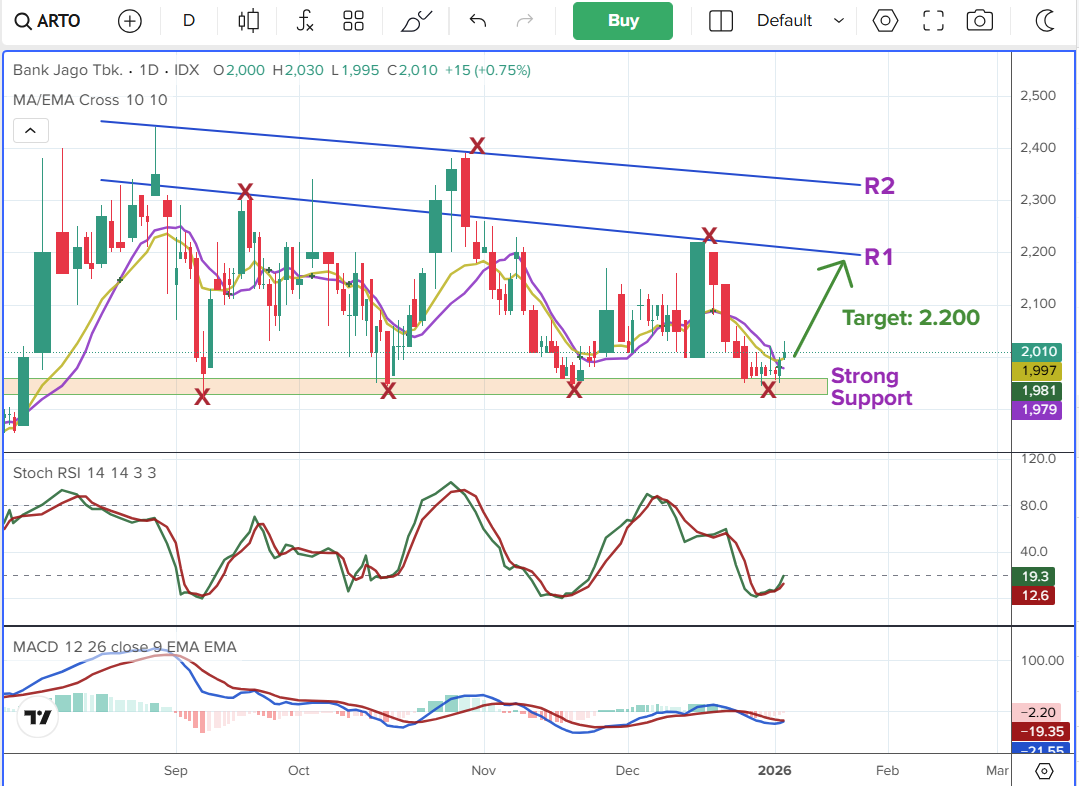Viewport: 1079px width, 786px height.
Task: Open chart settings hexagon icon
Action: click(885, 21)
